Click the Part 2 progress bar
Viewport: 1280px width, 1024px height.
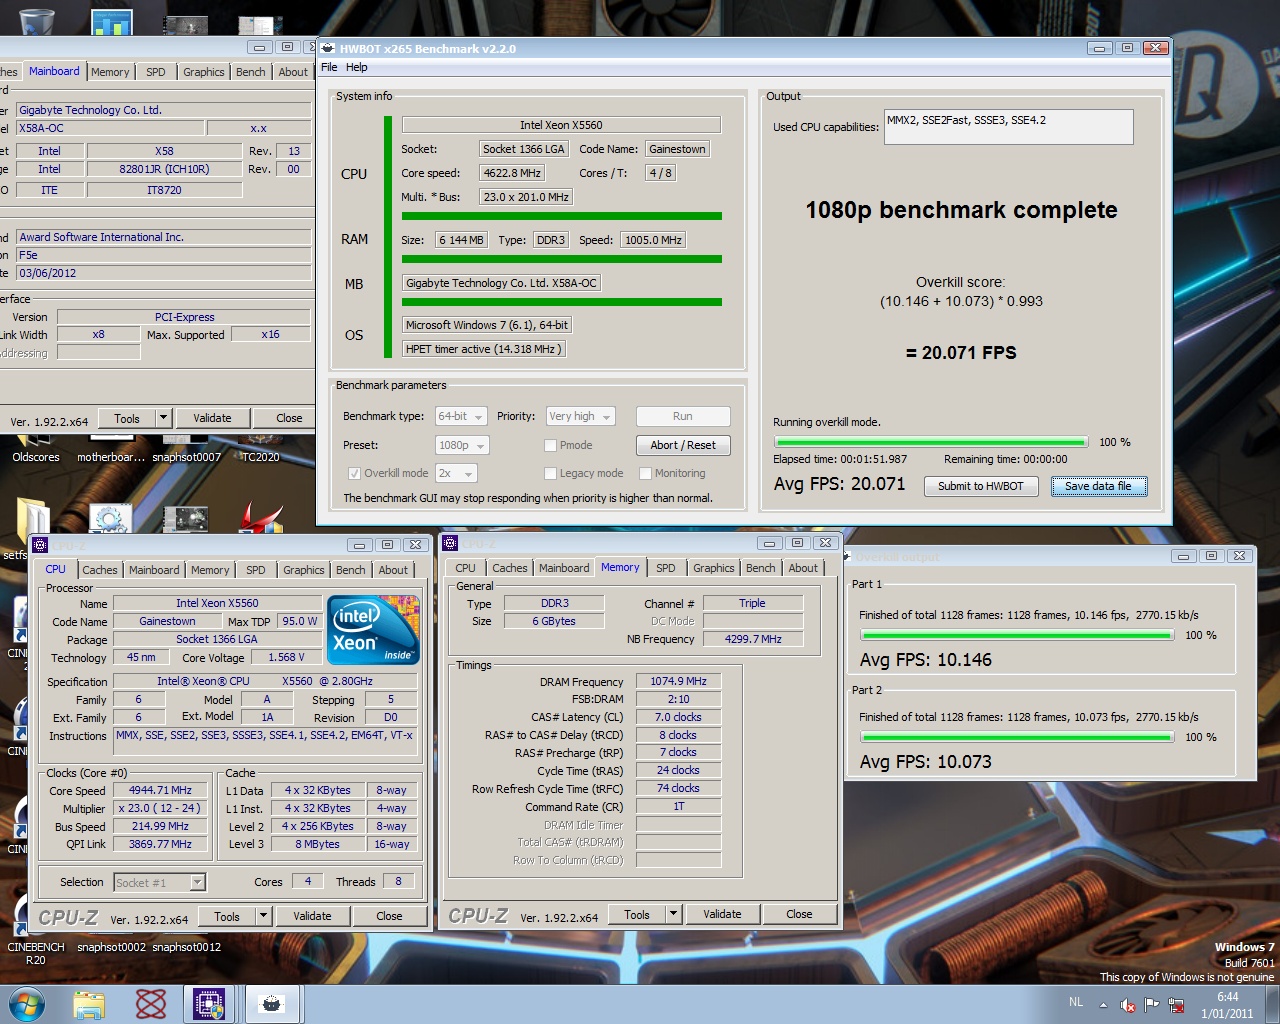point(1017,737)
